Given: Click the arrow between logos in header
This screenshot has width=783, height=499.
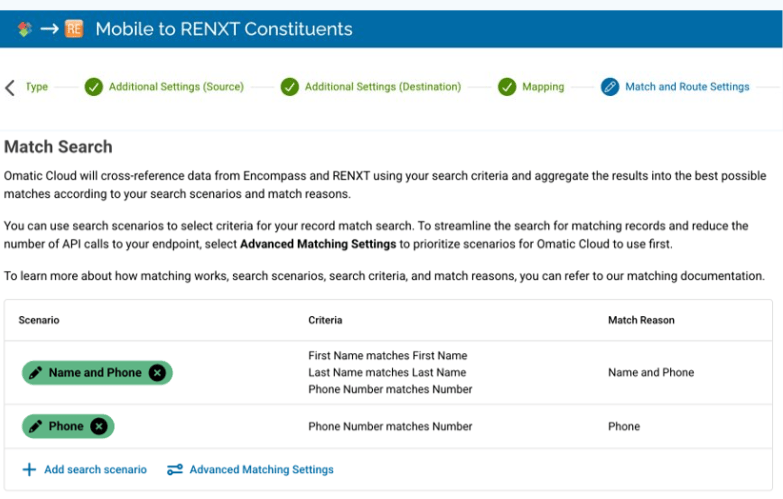Looking at the screenshot, I should click(x=49, y=29).
